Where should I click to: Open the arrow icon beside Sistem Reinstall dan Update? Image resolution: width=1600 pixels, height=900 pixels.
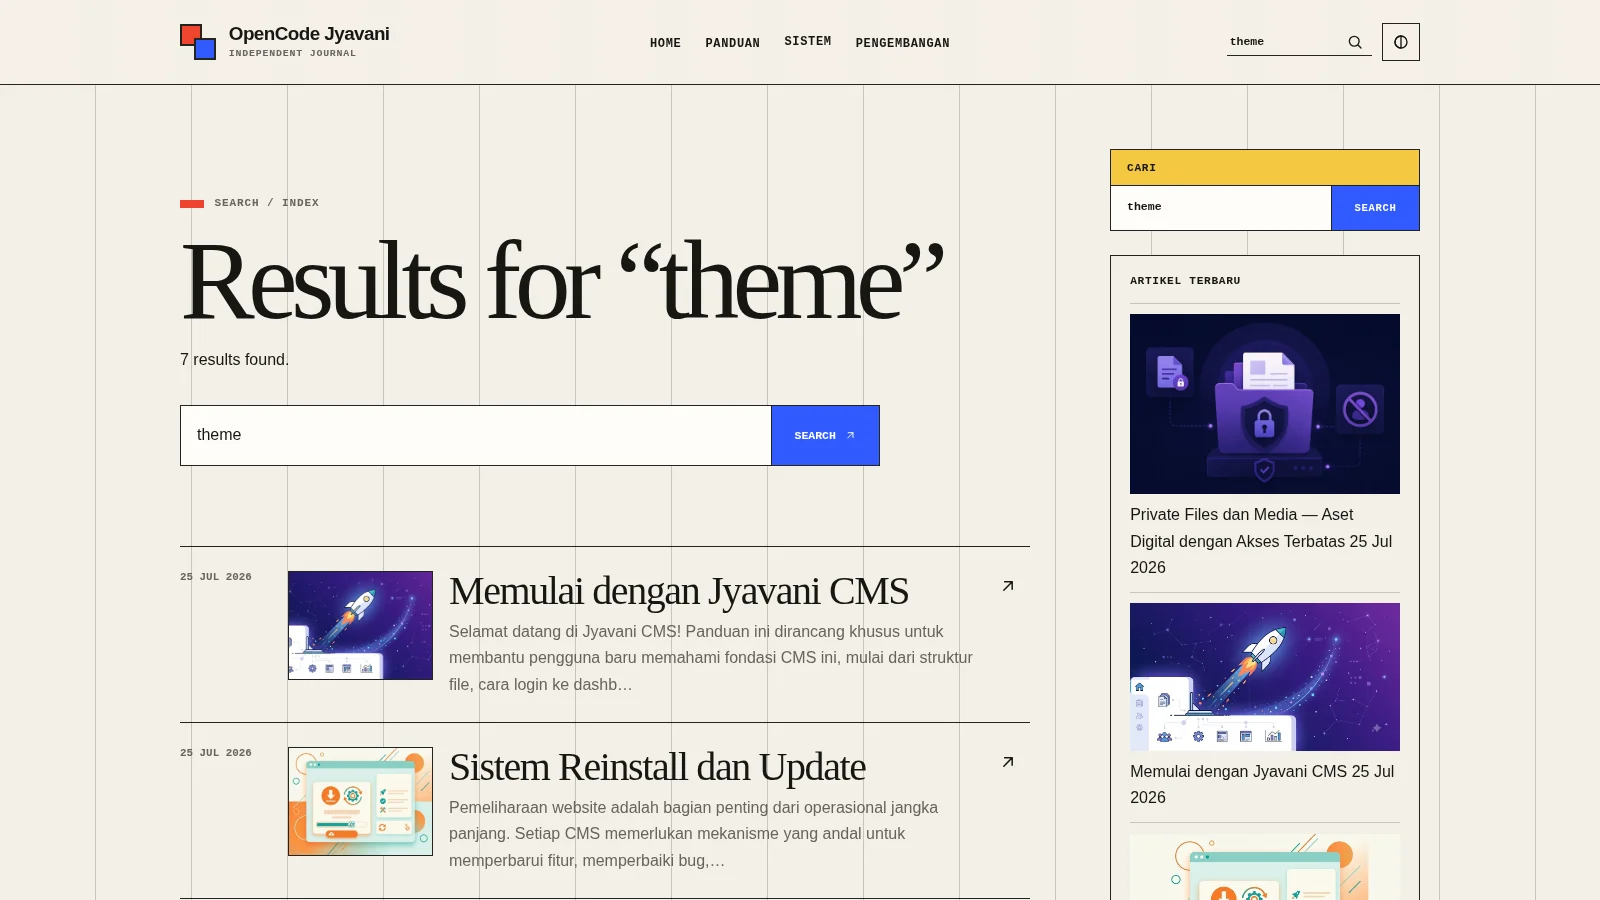[x=1008, y=762]
